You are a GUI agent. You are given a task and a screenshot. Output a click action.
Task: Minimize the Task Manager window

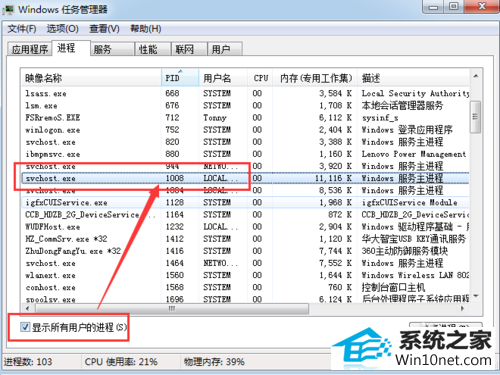433,7
